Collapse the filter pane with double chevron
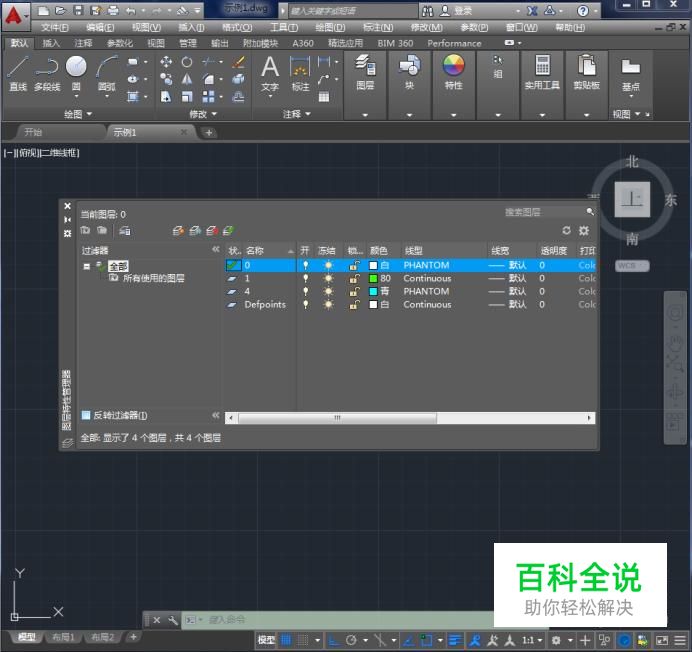This screenshot has width=692, height=652. tap(215, 250)
